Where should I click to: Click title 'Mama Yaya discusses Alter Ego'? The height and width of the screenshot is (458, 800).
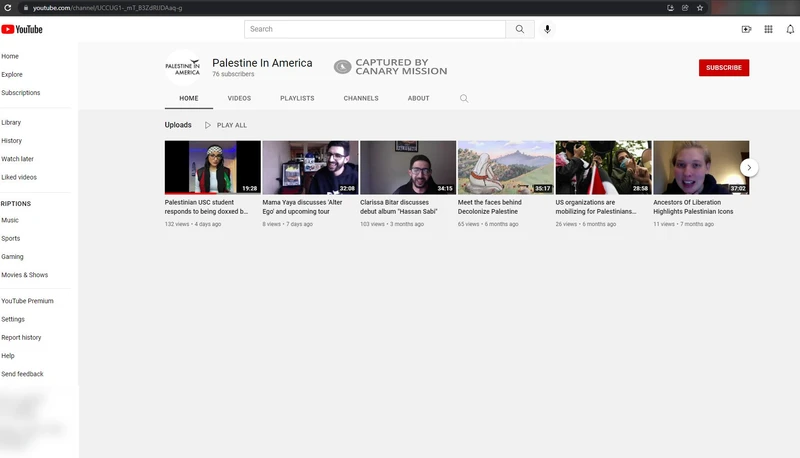(x=302, y=207)
